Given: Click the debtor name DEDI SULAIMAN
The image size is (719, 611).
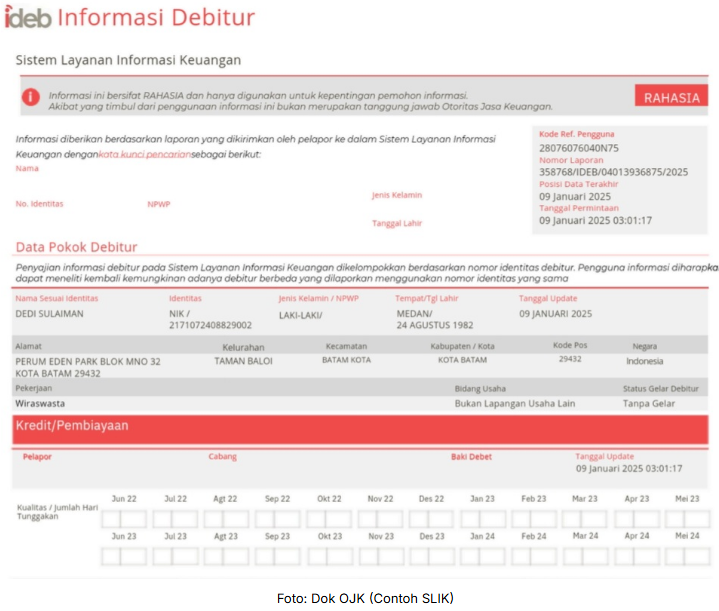Looking at the screenshot, I should [x=49, y=313].
